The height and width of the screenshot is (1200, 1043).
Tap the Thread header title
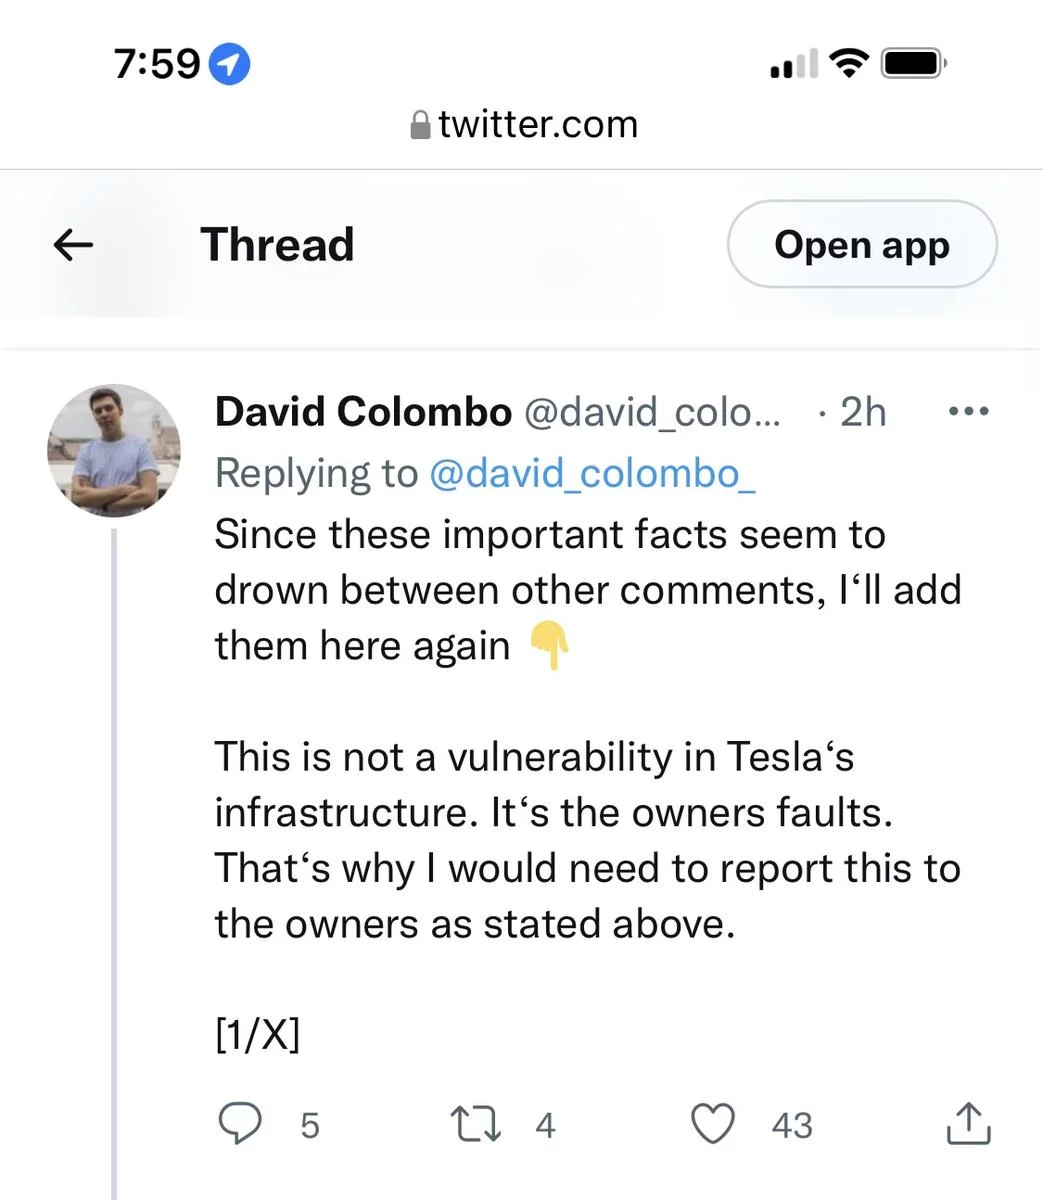point(277,245)
